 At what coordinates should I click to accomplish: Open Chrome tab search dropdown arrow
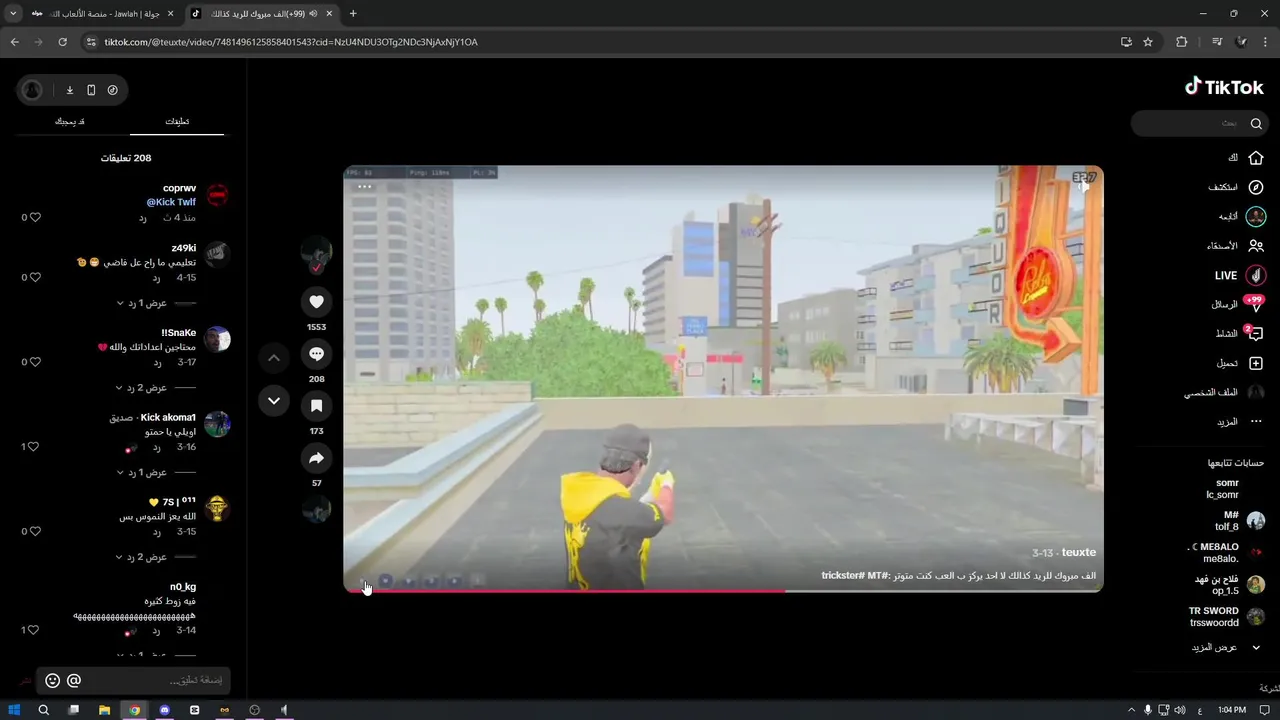[13, 13]
